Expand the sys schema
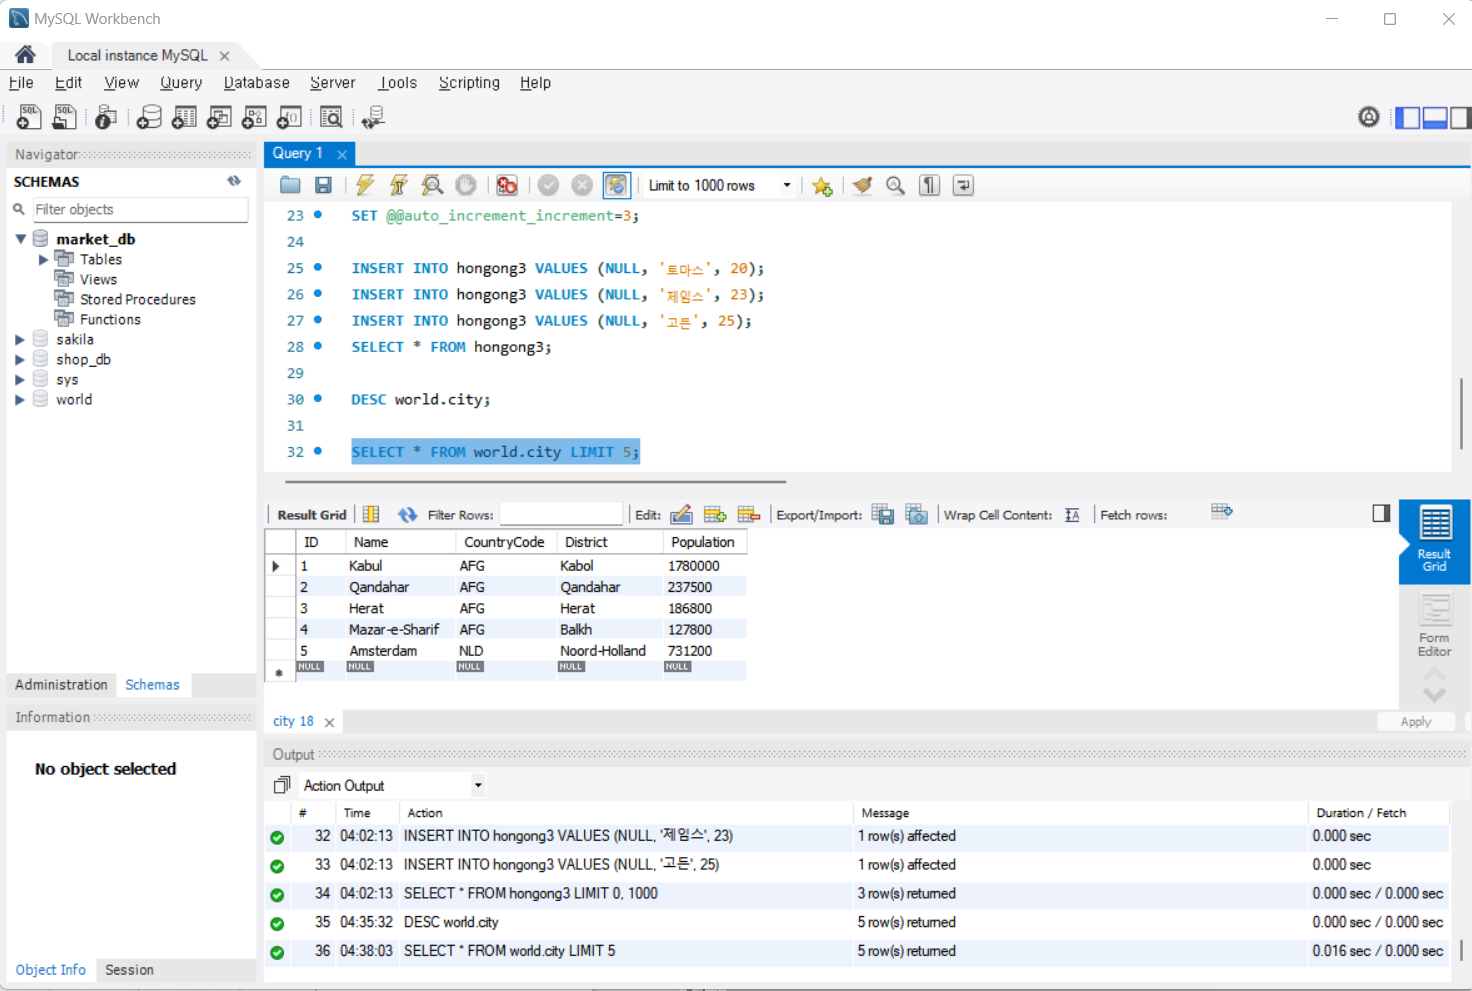The width and height of the screenshot is (1472, 991). 19,379
